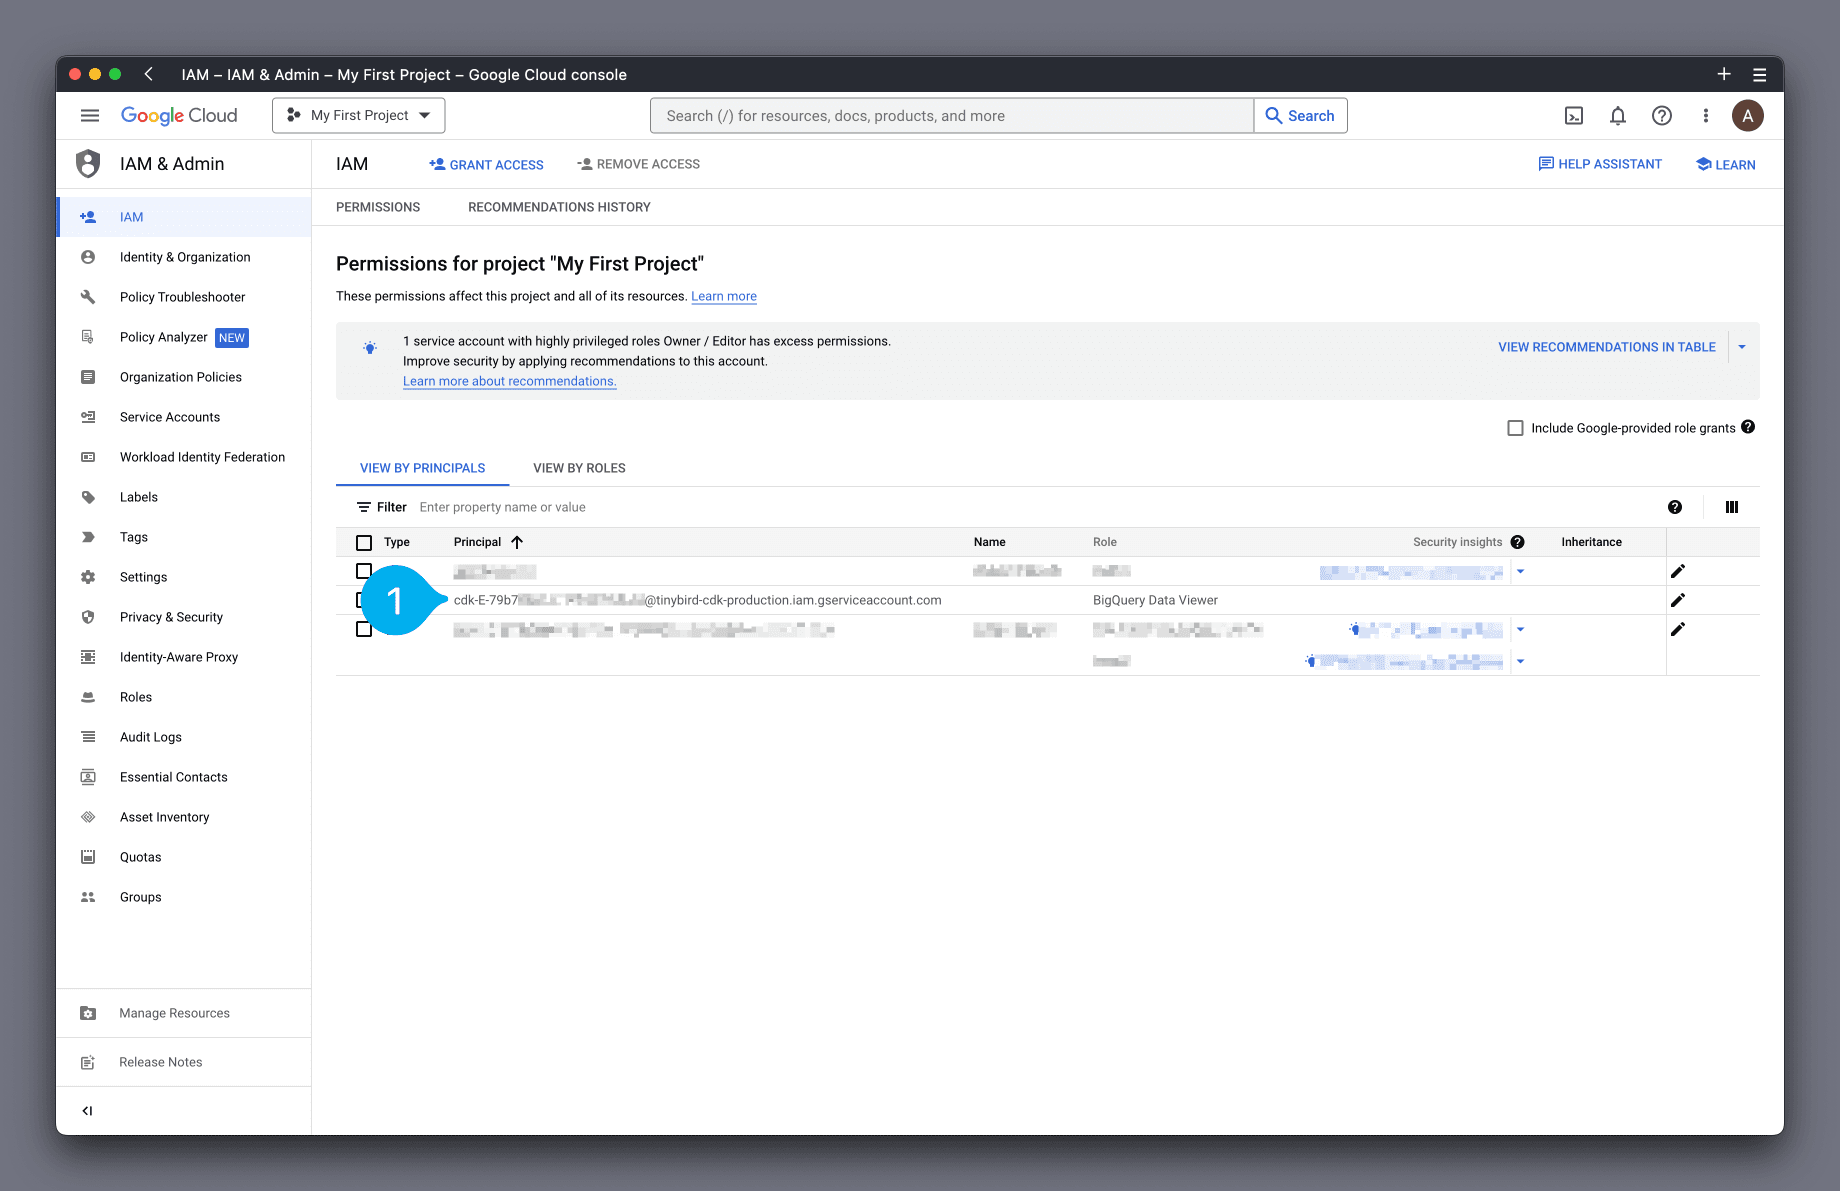
Task: Collapse the left sidebar navigation
Action: click(88, 1111)
